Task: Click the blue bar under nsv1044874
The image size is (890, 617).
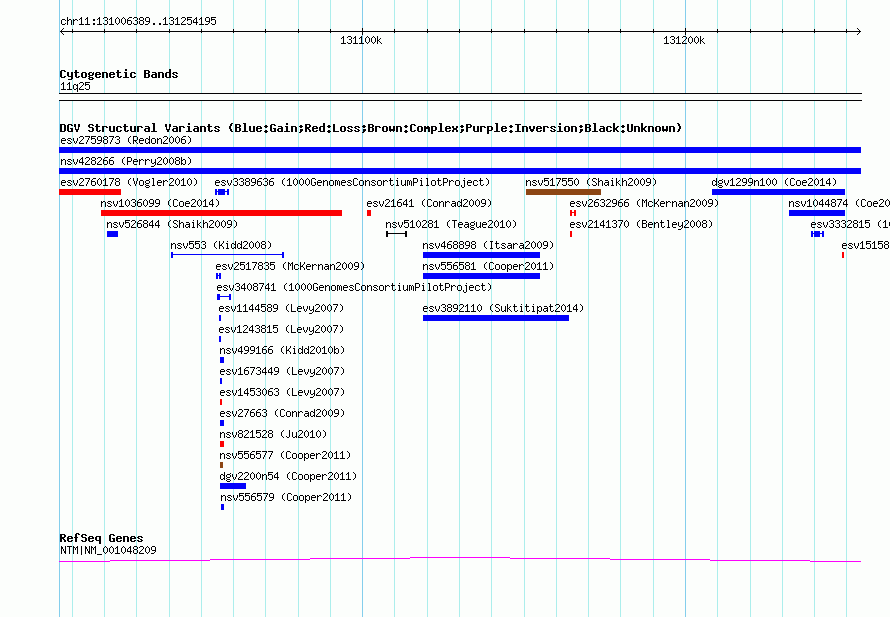Action: coord(817,213)
